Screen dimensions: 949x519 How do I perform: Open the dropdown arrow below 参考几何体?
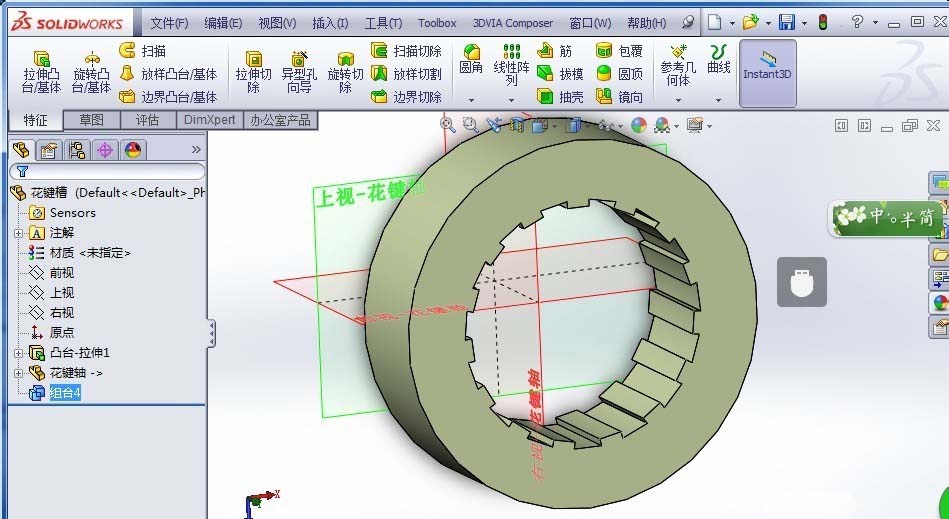click(x=678, y=100)
